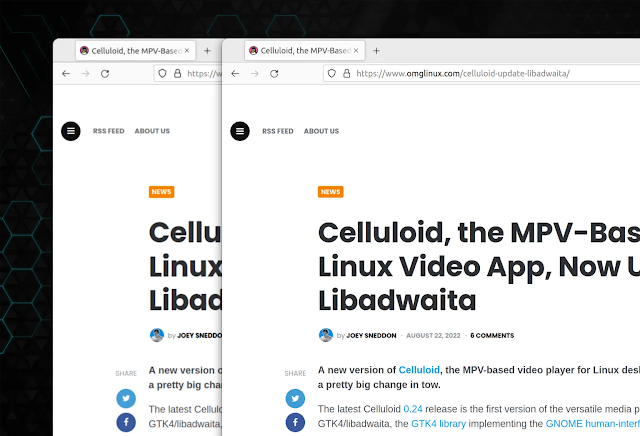Open ABOUT US link in the front window

click(x=321, y=131)
